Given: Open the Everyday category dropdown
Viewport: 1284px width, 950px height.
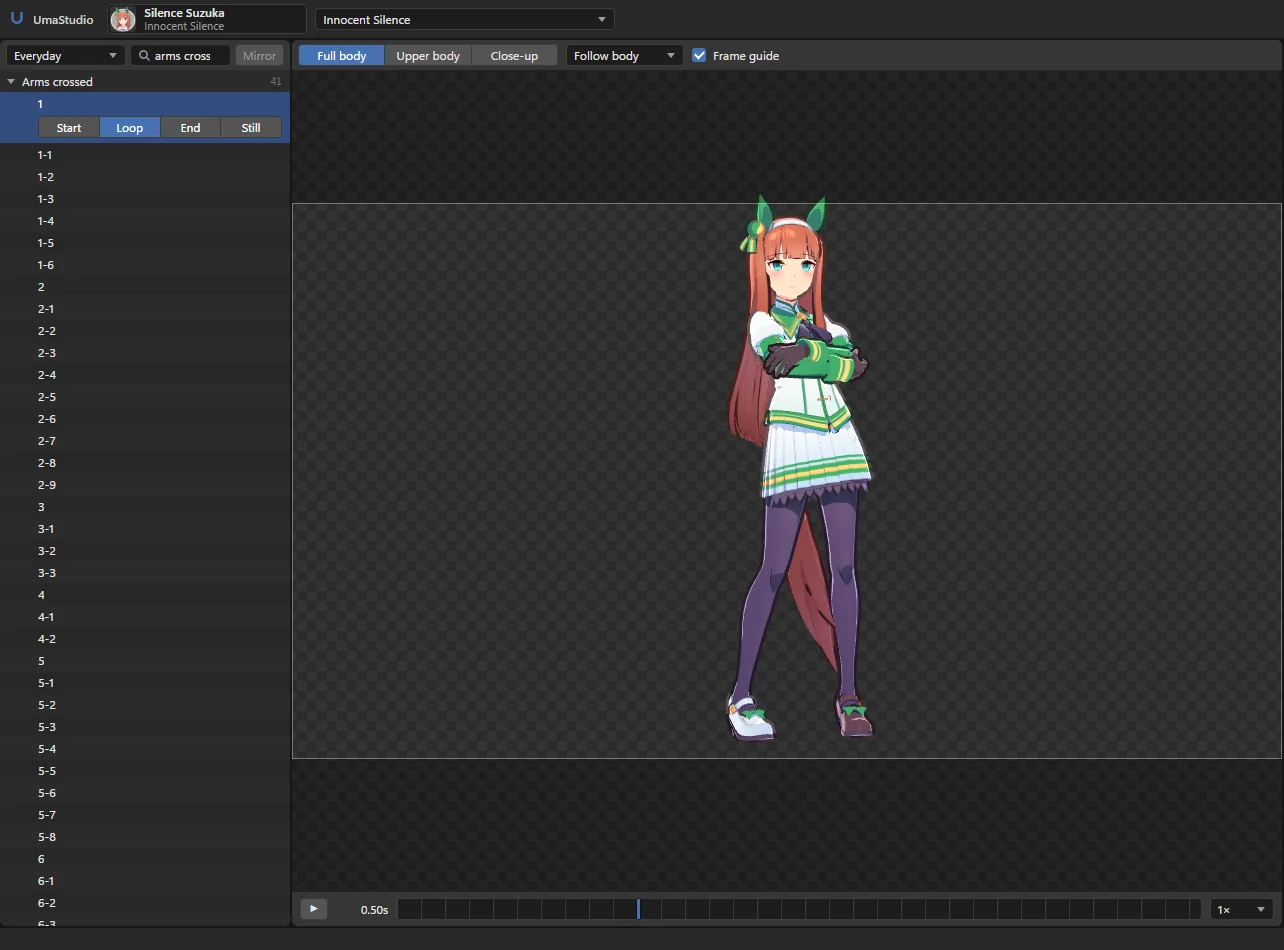Looking at the screenshot, I should point(66,56).
